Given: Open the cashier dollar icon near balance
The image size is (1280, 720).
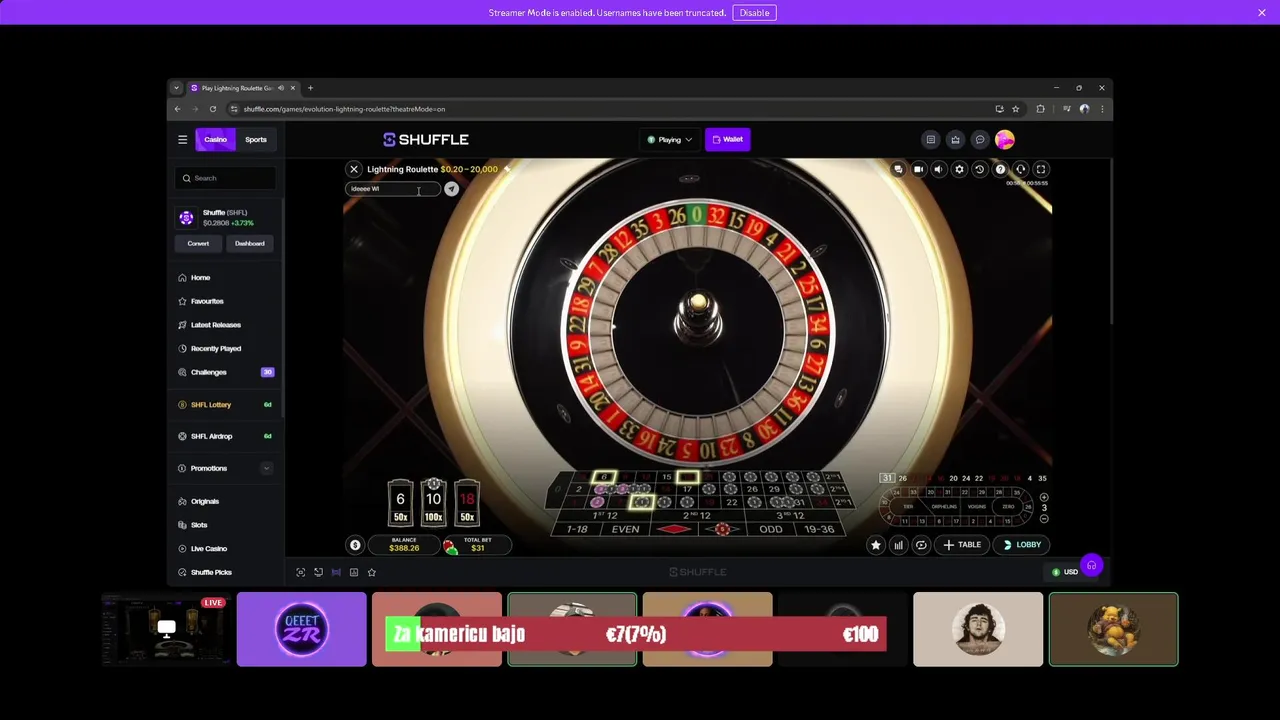Looking at the screenshot, I should [354, 545].
